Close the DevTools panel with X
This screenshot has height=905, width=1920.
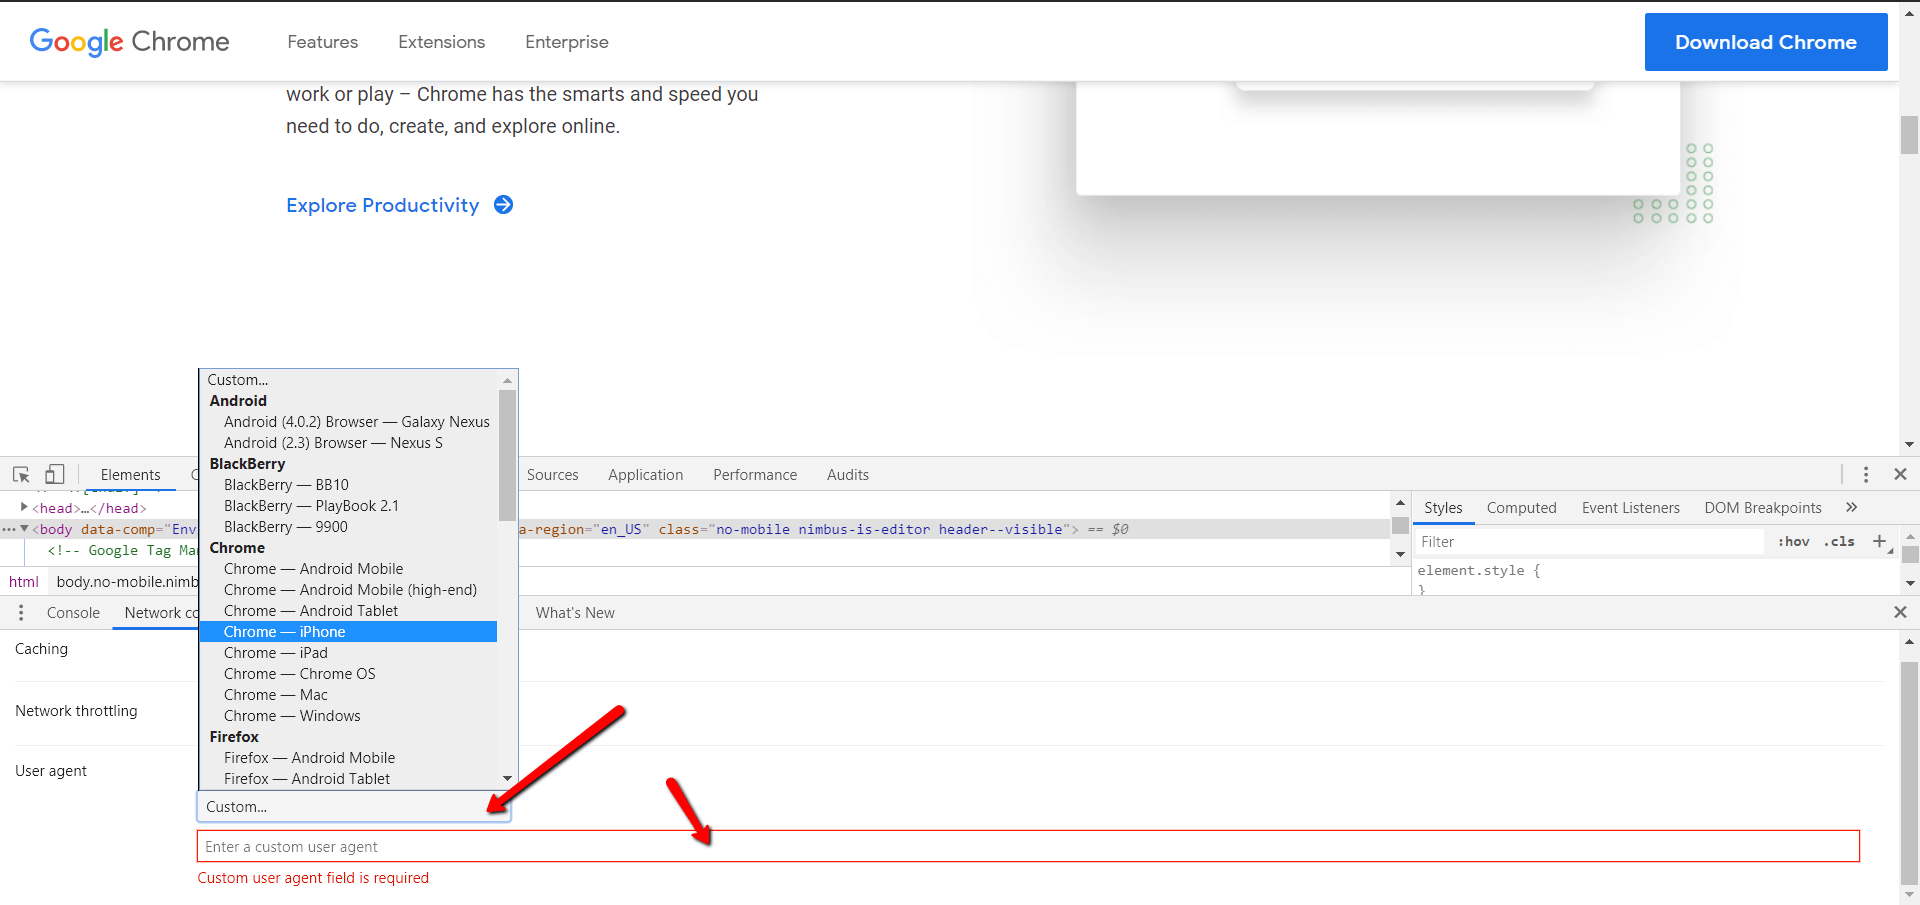pyautogui.click(x=1900, y=475)
